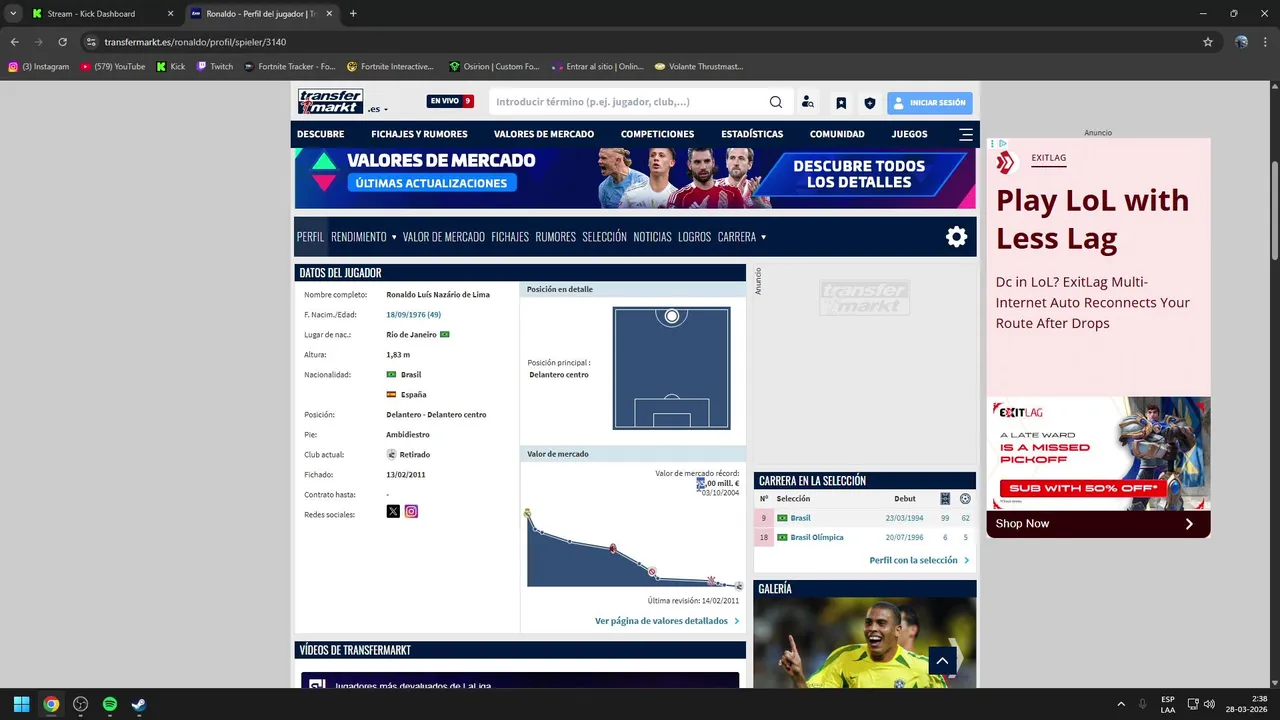Image resolution: width=1280 pixels, height=720 pixels.
Task: Click the Transfermarkt logo
Action: (x=330, y=101)
